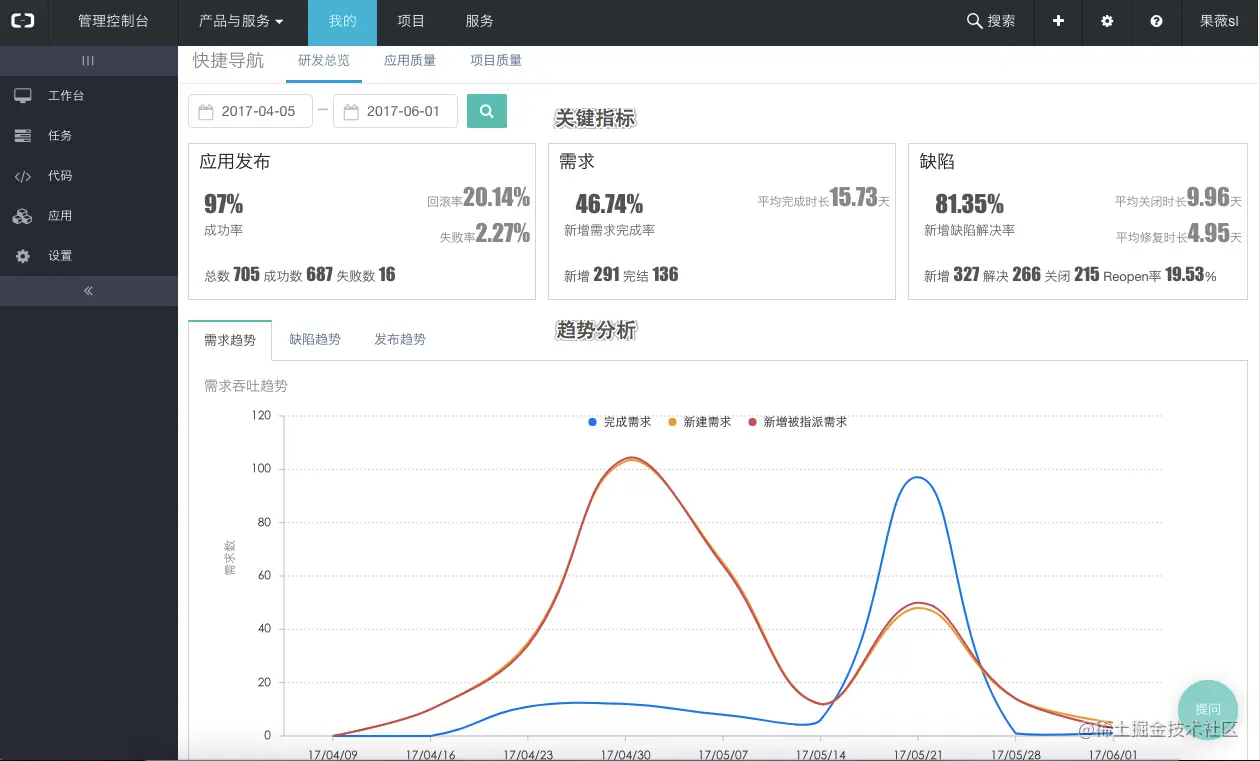Click the sidebar three-bars handle
The image size is (1260, 761).
click(x=88, y=61)
